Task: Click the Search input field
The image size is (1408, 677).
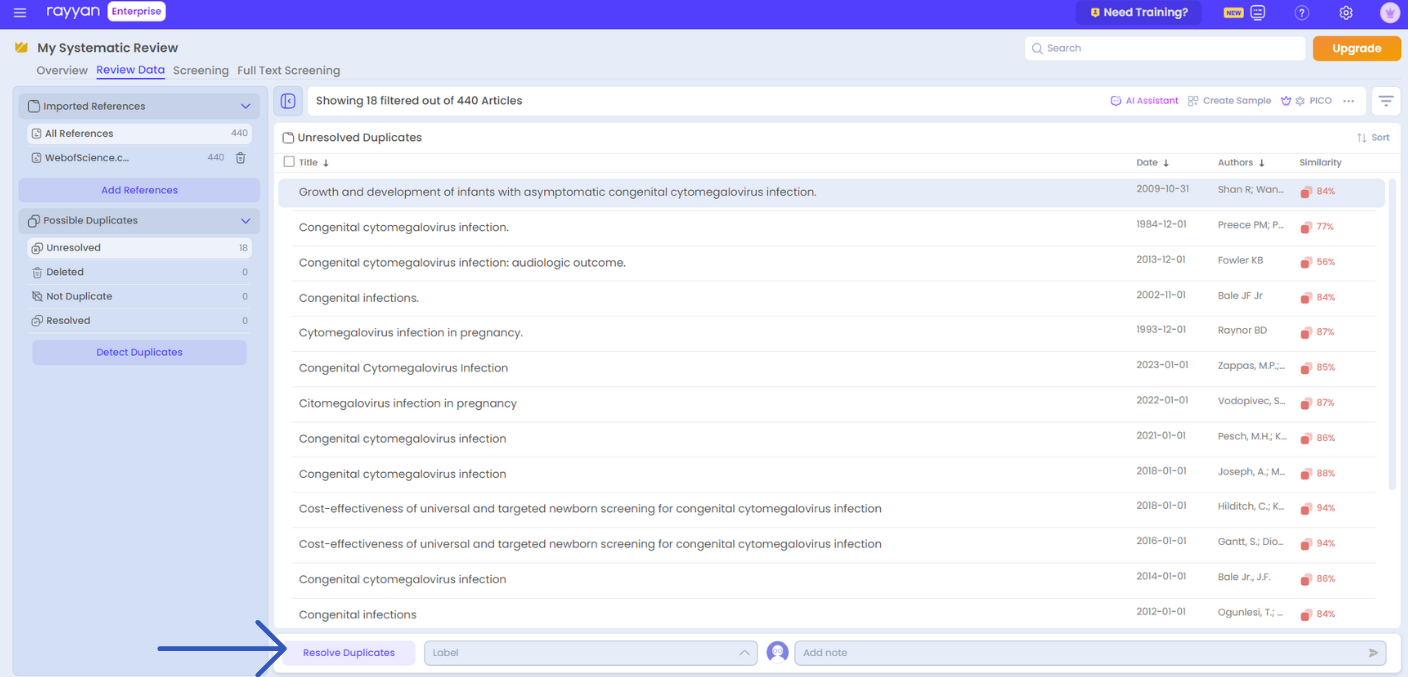Action: tap(1165, 48)
